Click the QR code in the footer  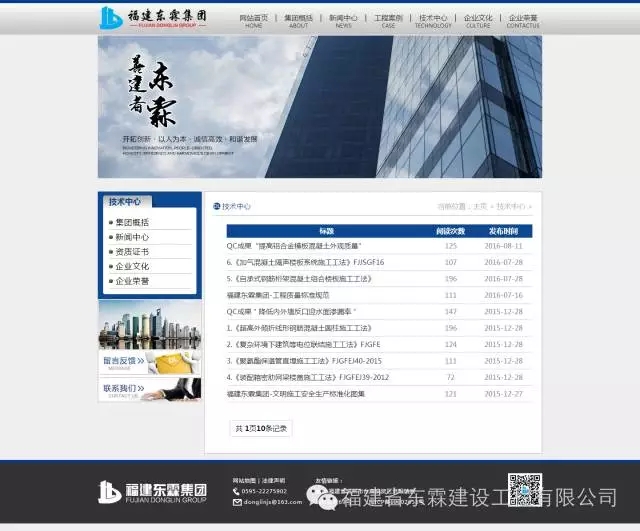click(x=525, y=489)
